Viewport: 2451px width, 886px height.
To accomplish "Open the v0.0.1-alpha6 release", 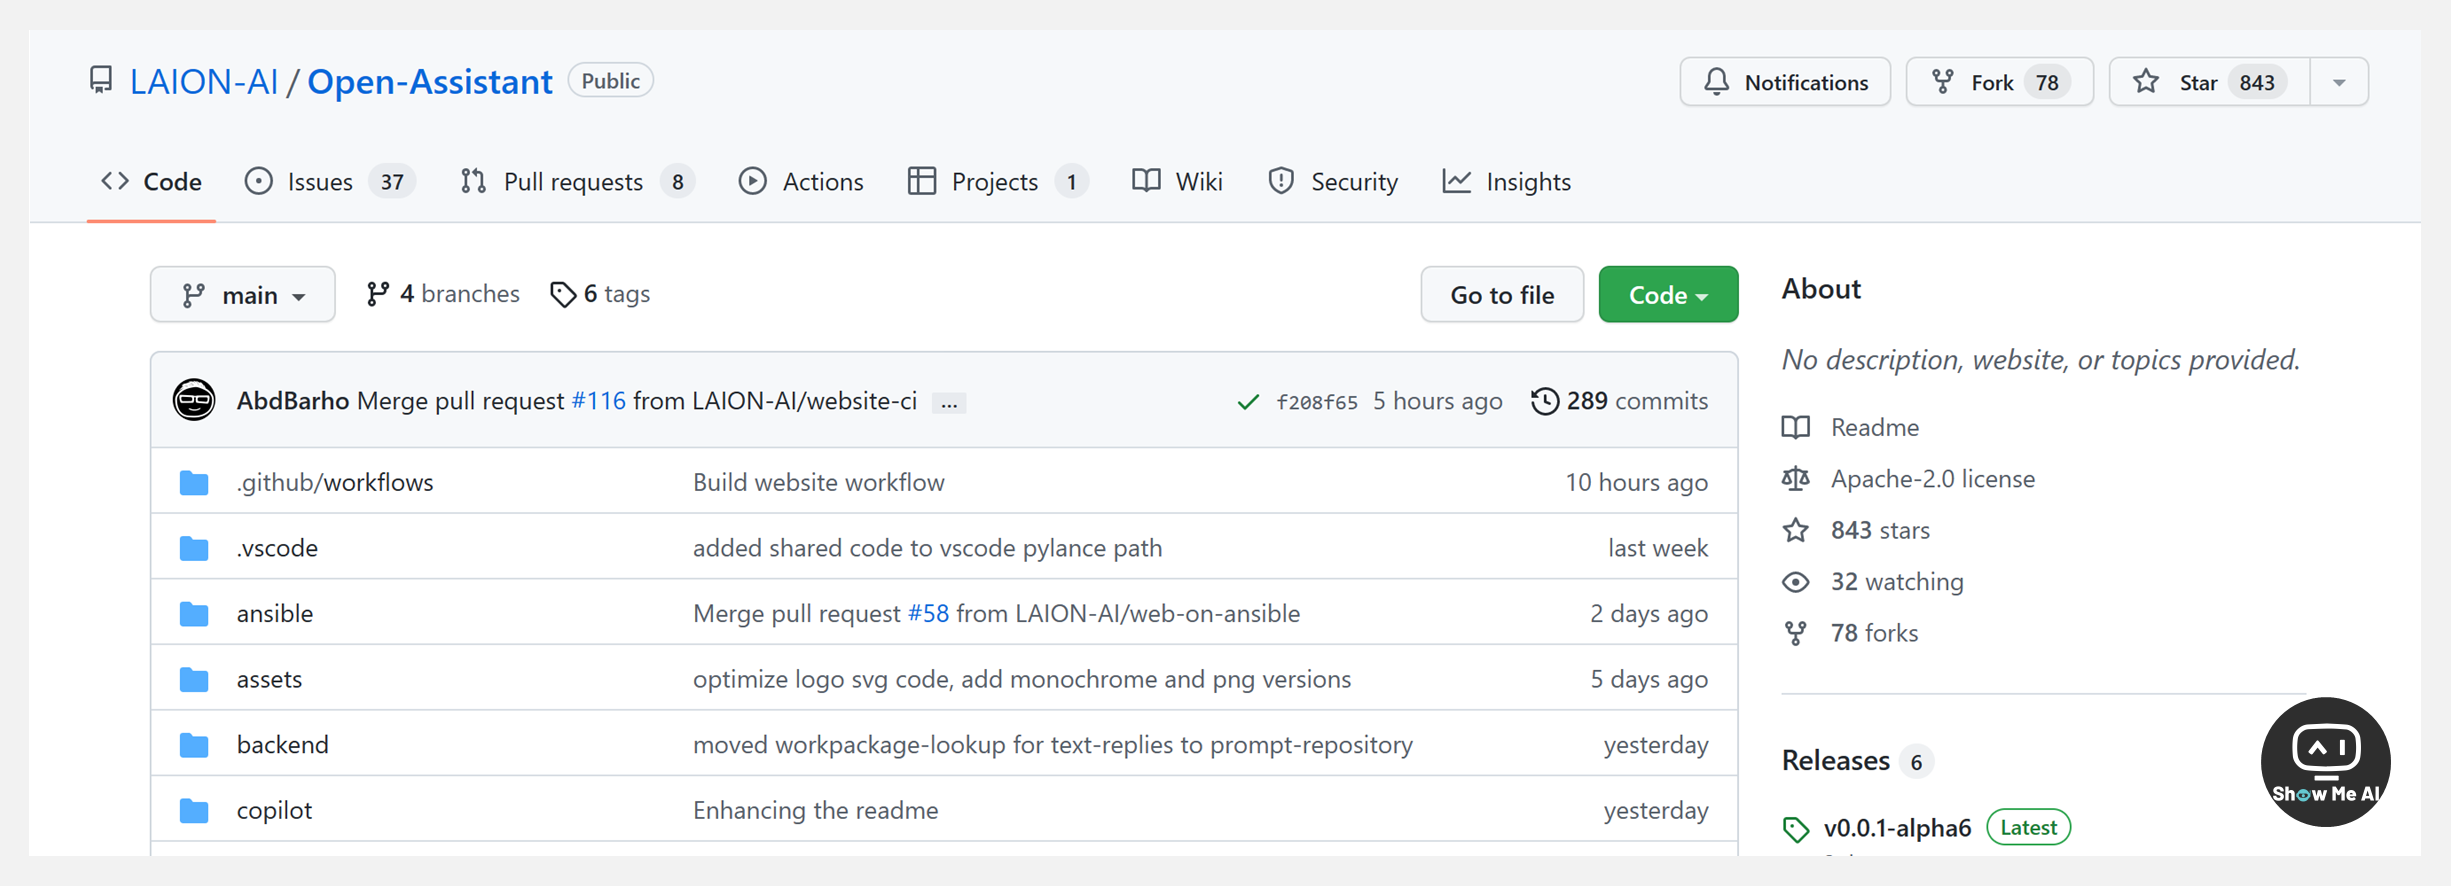I will point(1897,828).
